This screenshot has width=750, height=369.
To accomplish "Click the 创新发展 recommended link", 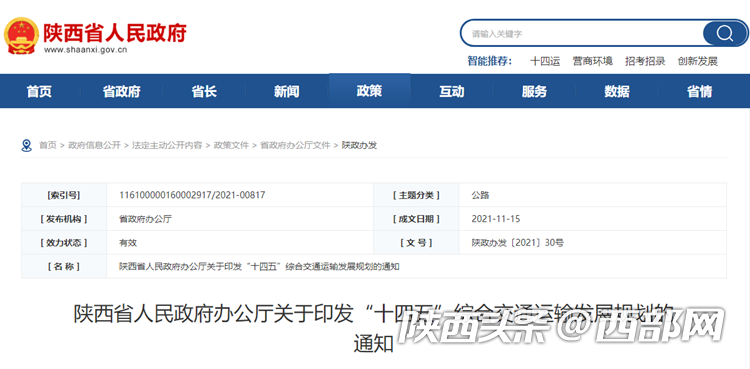I will (x=697, y=61).
